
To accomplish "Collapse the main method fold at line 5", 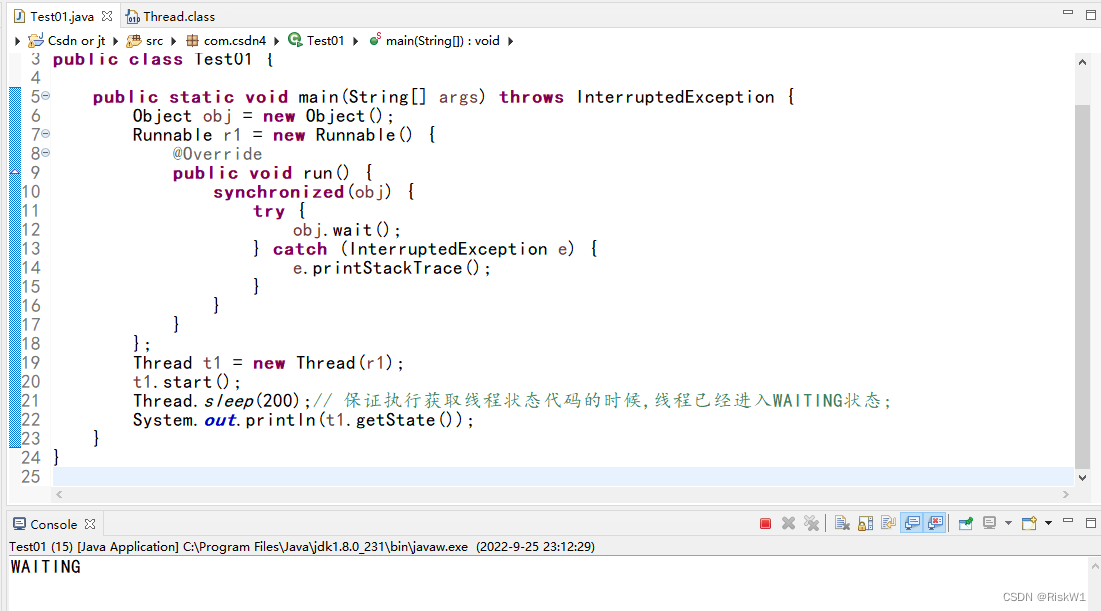I will pos(46,96).
